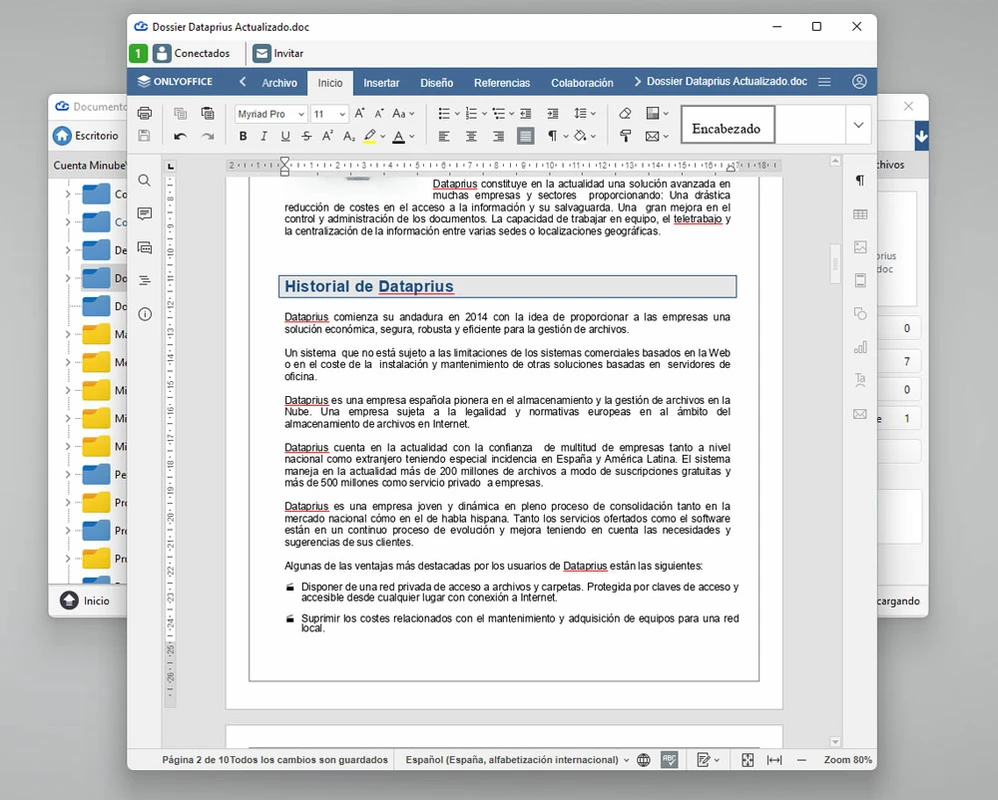998x800 pixels.
Task: Click the set document language globe icon
Action: pos(643,759)
